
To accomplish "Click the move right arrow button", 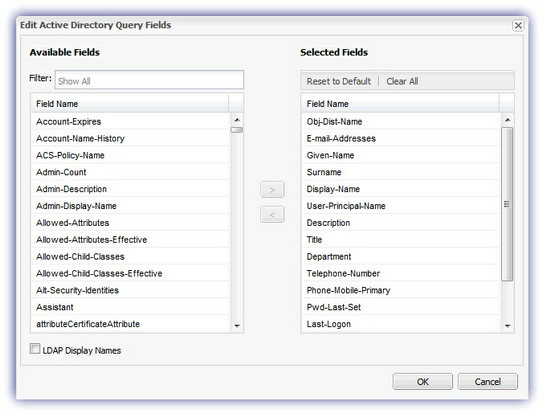I will 272,190.
